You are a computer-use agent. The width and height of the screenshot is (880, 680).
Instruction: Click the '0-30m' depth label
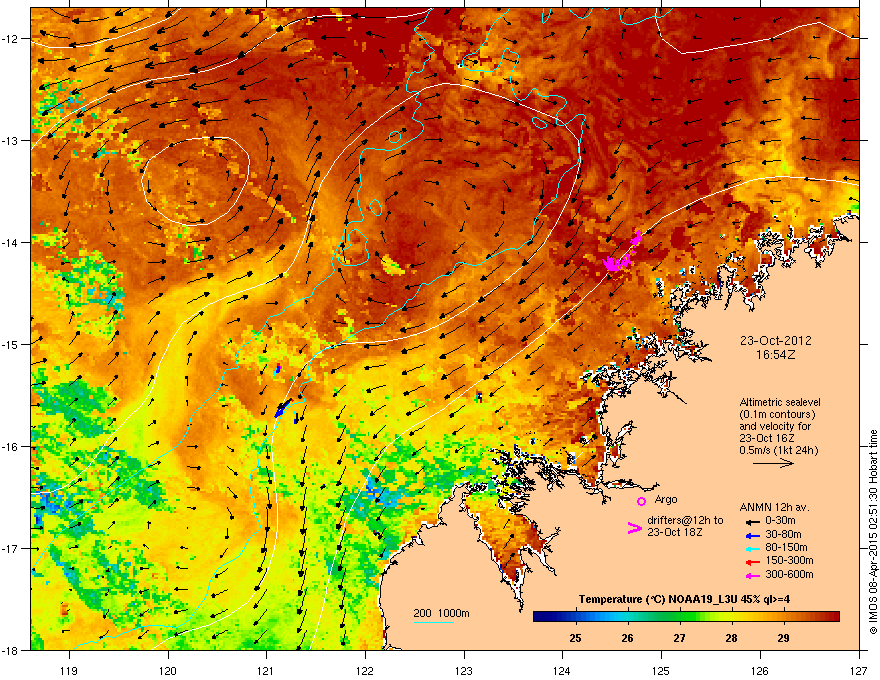pyautogui.click(x=780, y=521)
